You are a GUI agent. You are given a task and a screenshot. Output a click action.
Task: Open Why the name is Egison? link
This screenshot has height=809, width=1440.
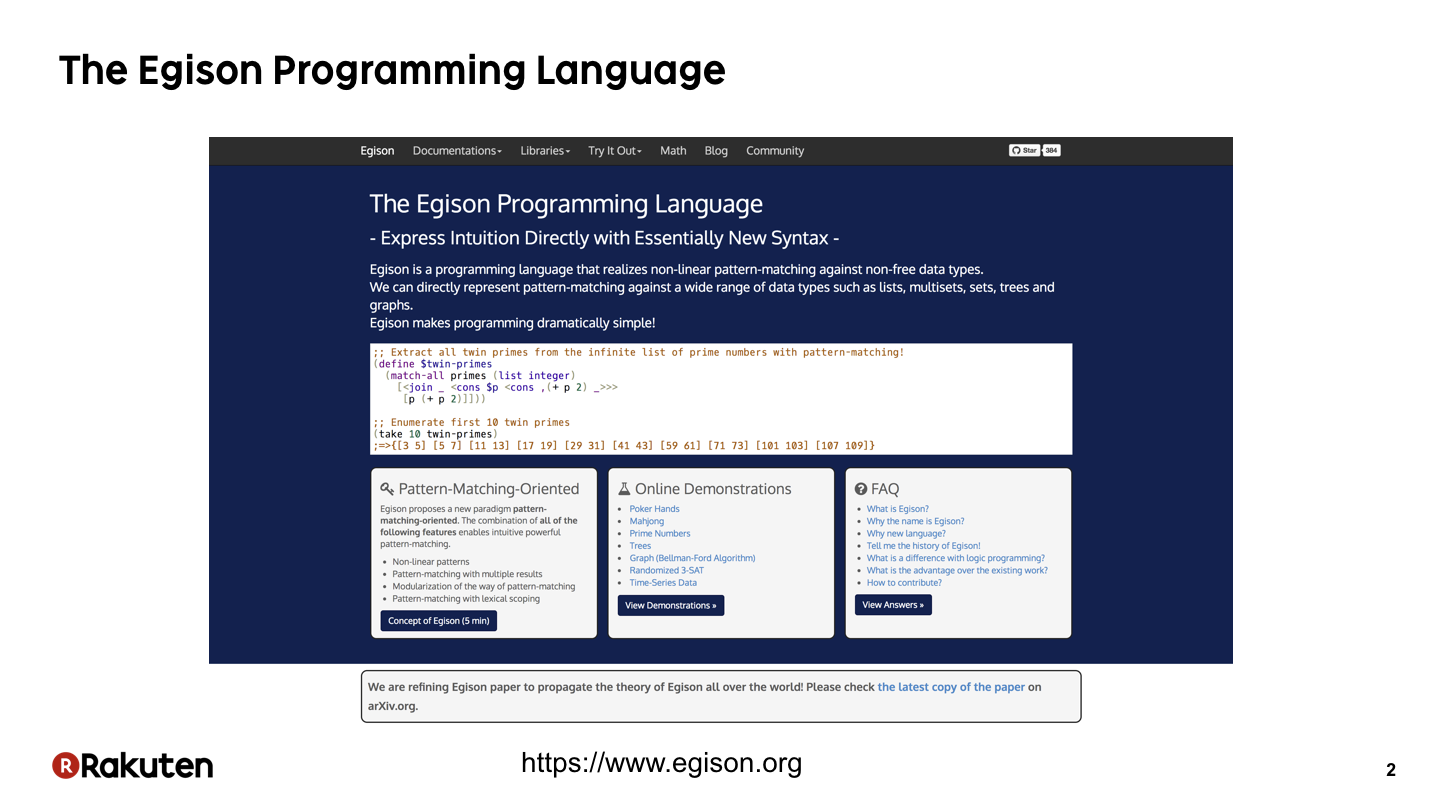click(x=916, y=521)
